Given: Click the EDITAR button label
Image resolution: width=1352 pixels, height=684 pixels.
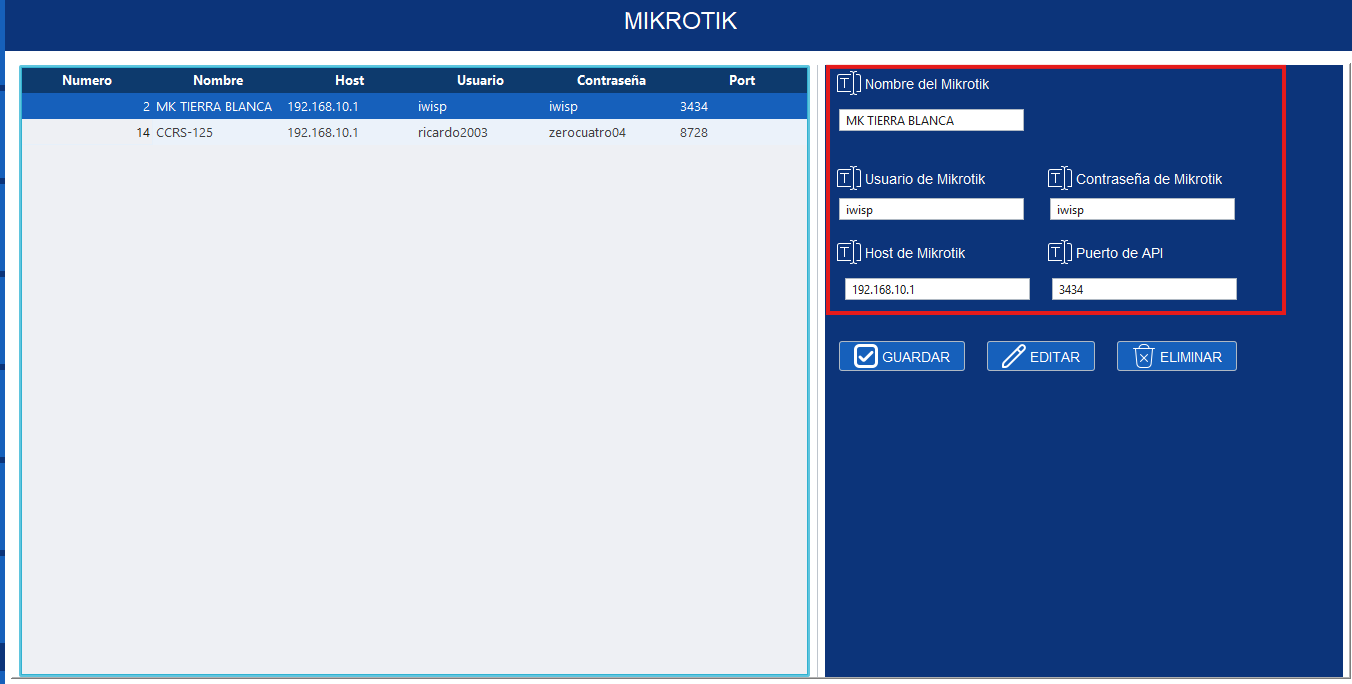Looking at the screenshot, I should point(1055,357).
